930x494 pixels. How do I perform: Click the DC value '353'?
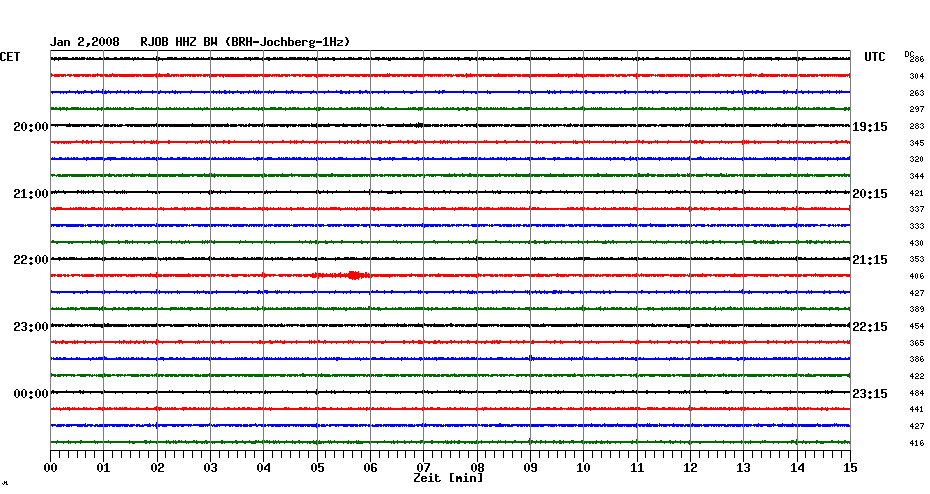917,260
